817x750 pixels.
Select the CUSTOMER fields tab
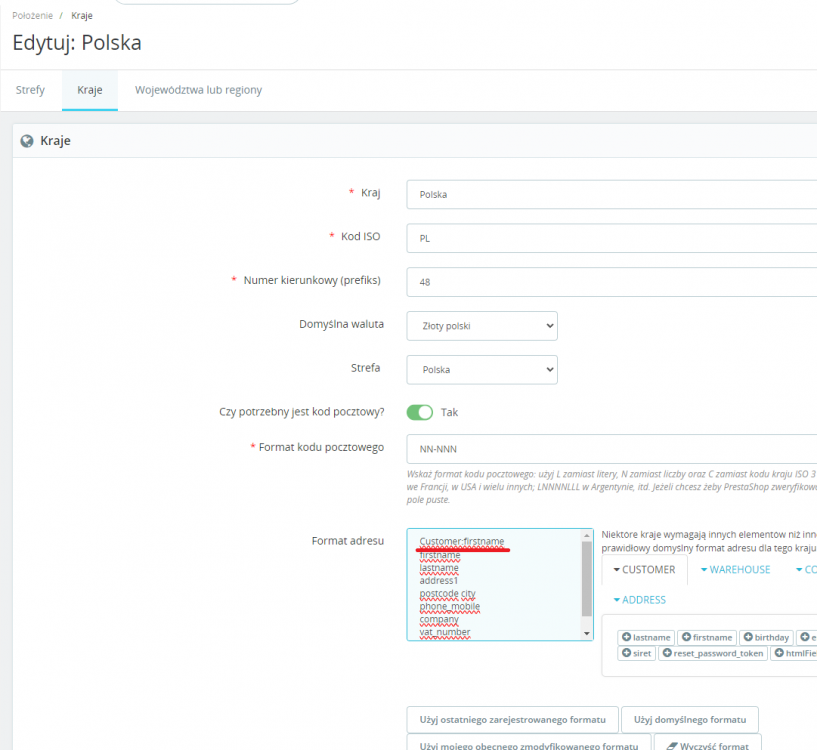643,569
